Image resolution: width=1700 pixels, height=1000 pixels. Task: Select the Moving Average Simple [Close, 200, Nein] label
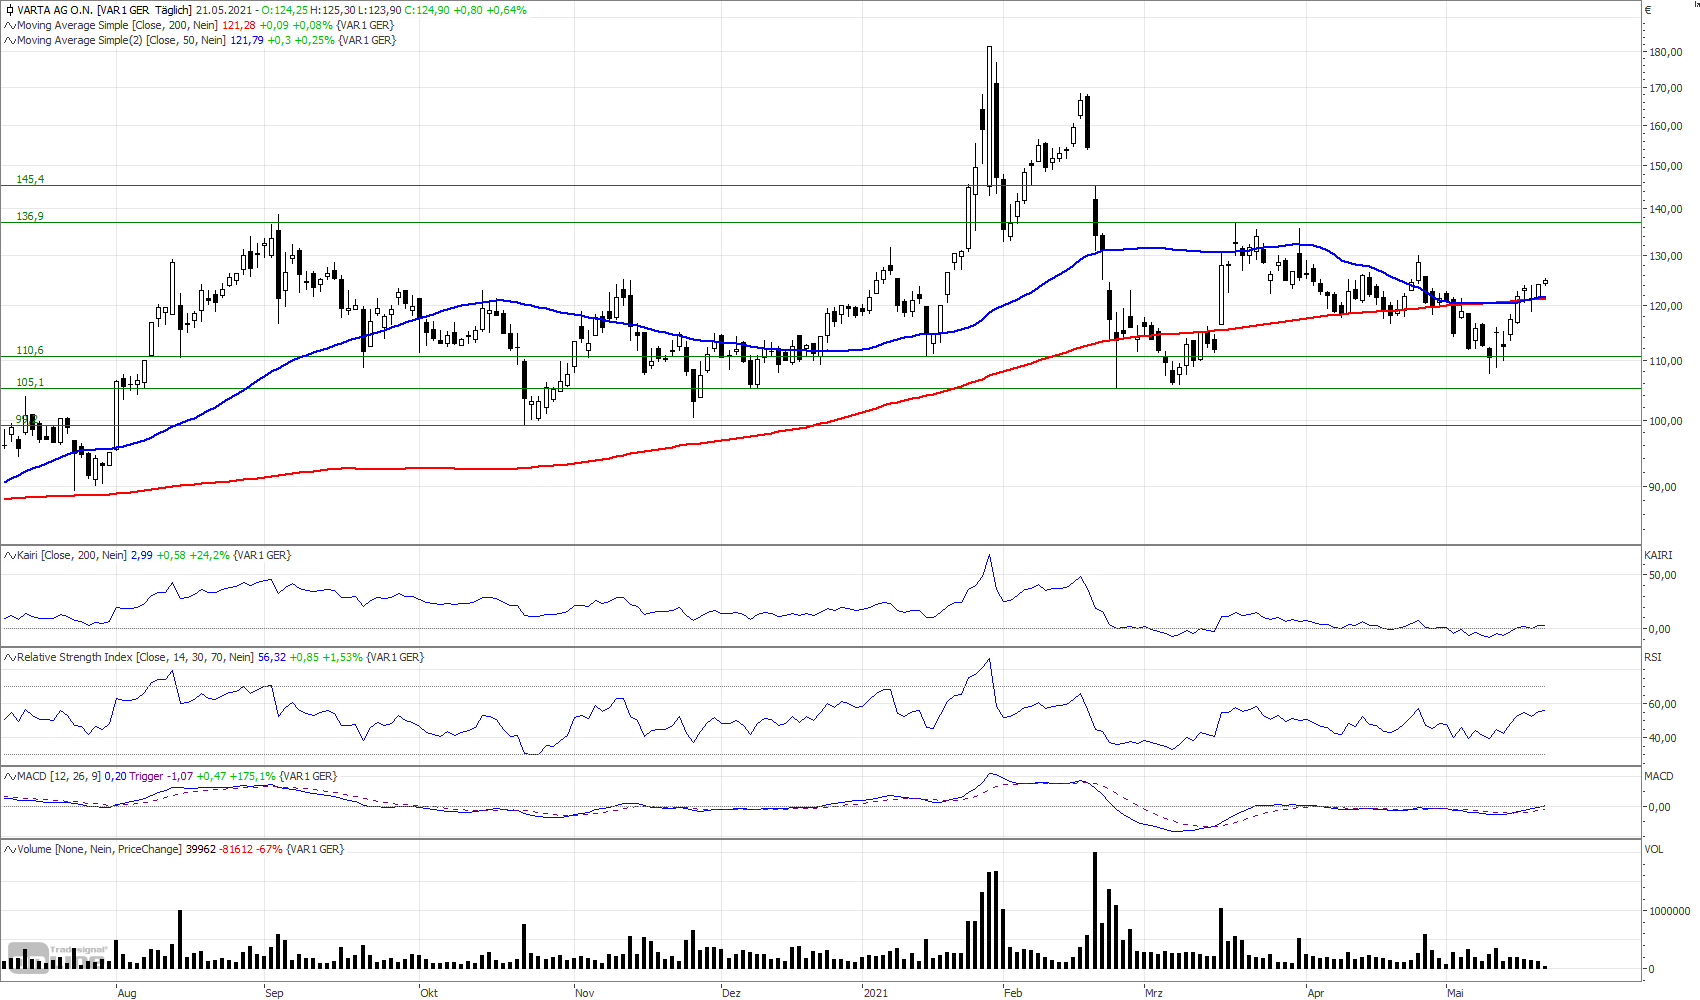coord(117,25)
